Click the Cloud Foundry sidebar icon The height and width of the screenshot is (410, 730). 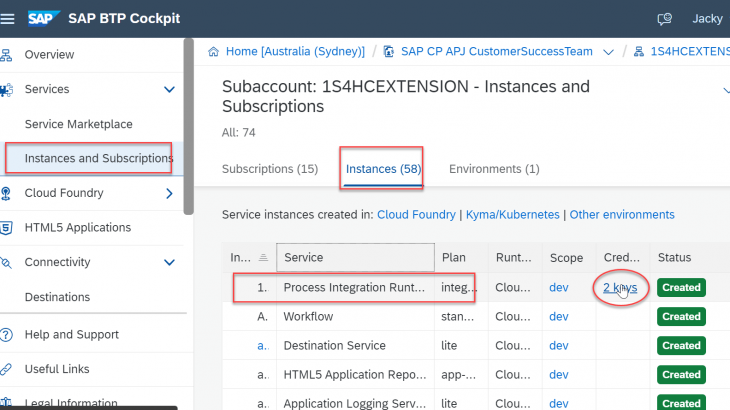(x=6, y=193)
